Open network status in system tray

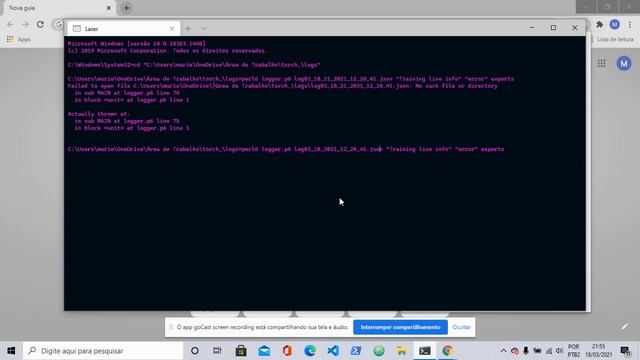[549, 351]
